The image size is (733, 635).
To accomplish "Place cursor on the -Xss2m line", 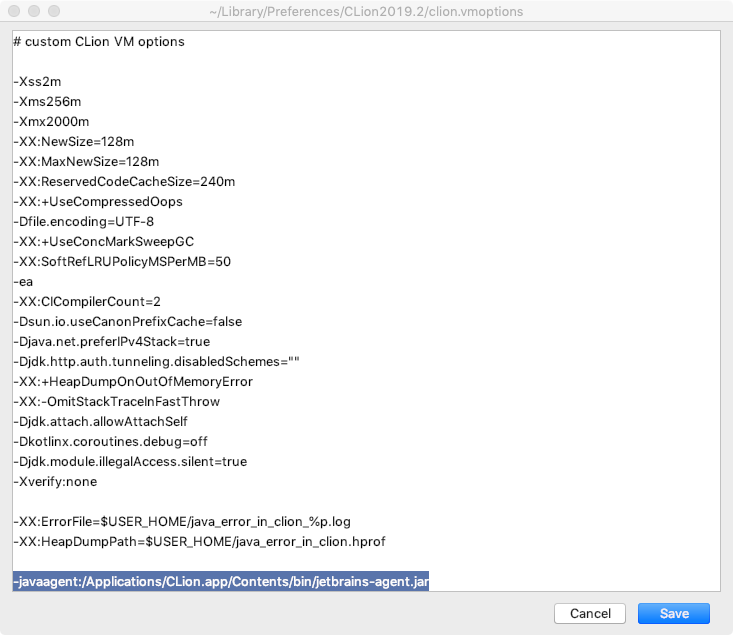I will 37,81.
